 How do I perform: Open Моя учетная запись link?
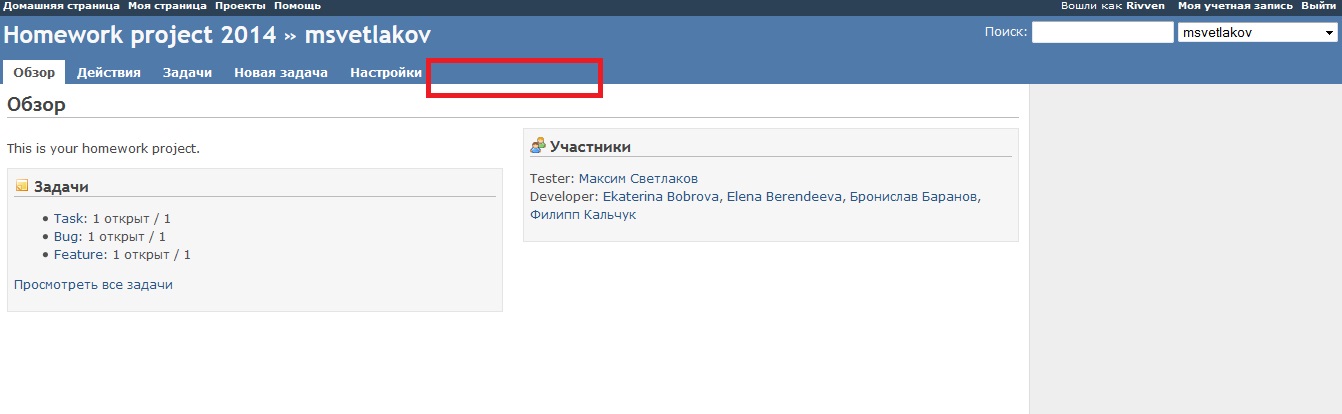coord(1235,6)
